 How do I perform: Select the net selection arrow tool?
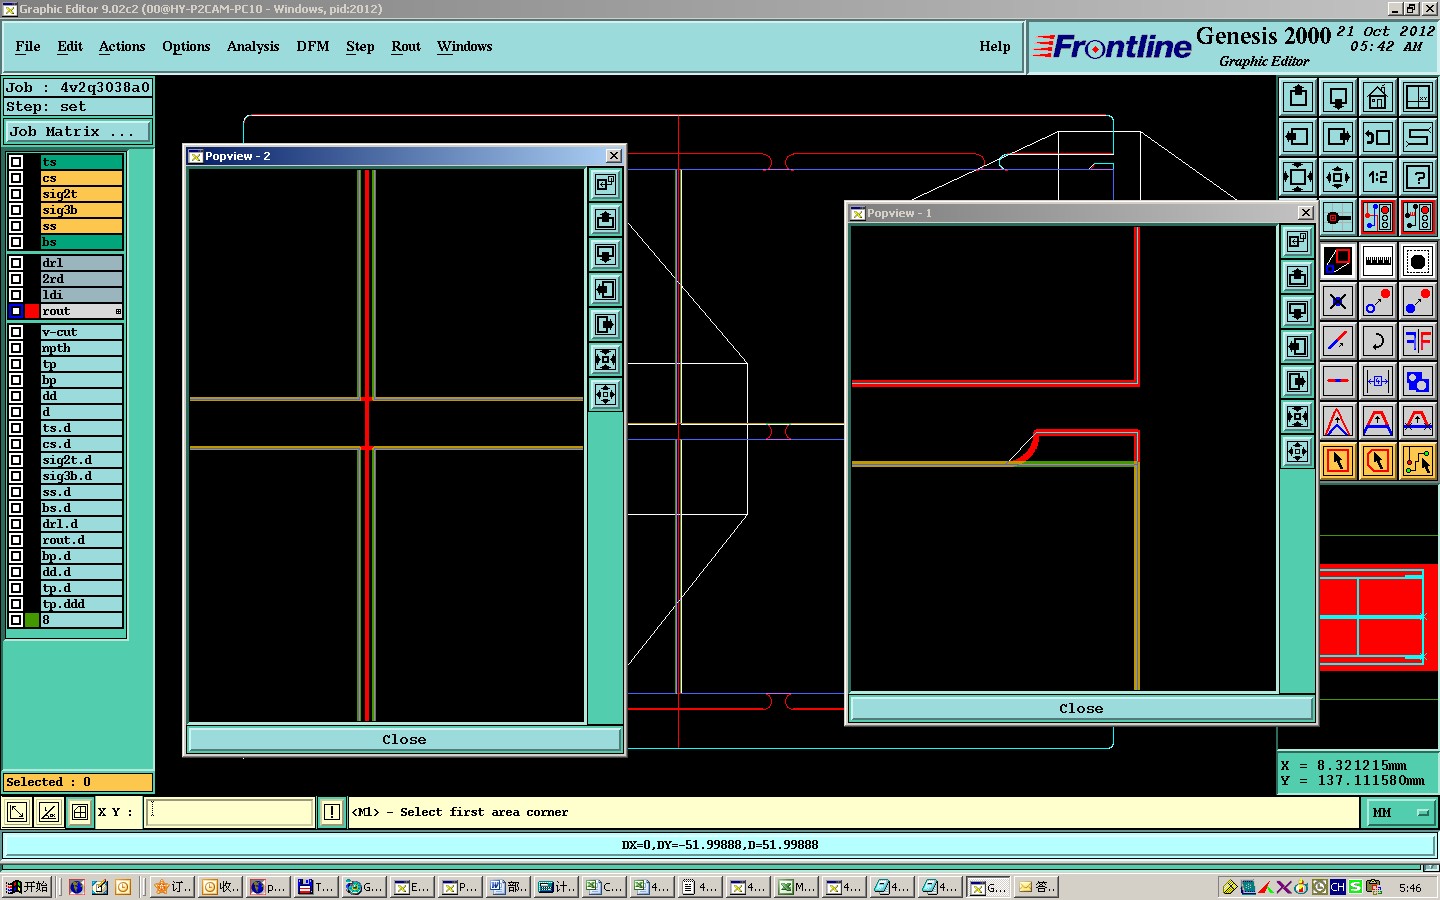point(1418,461)
